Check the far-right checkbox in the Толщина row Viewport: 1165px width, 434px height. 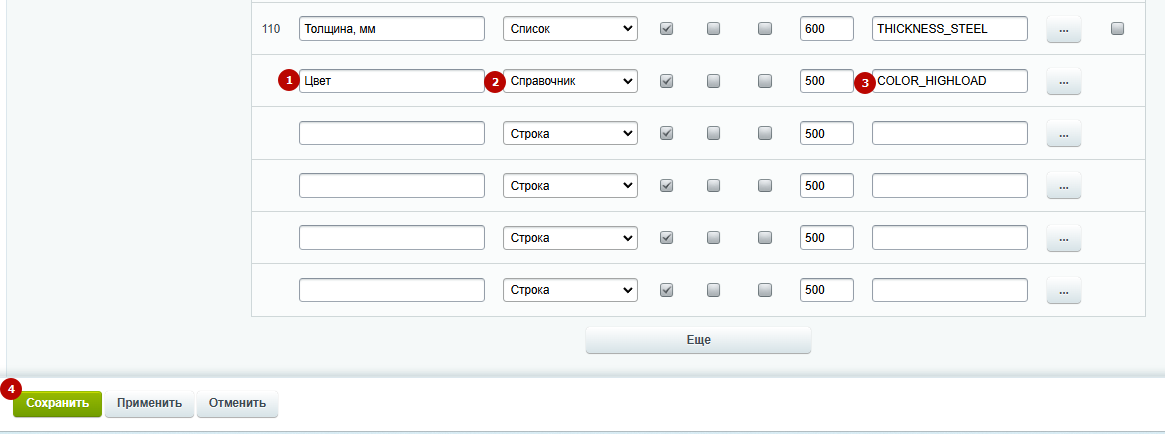pos(1117,29)
